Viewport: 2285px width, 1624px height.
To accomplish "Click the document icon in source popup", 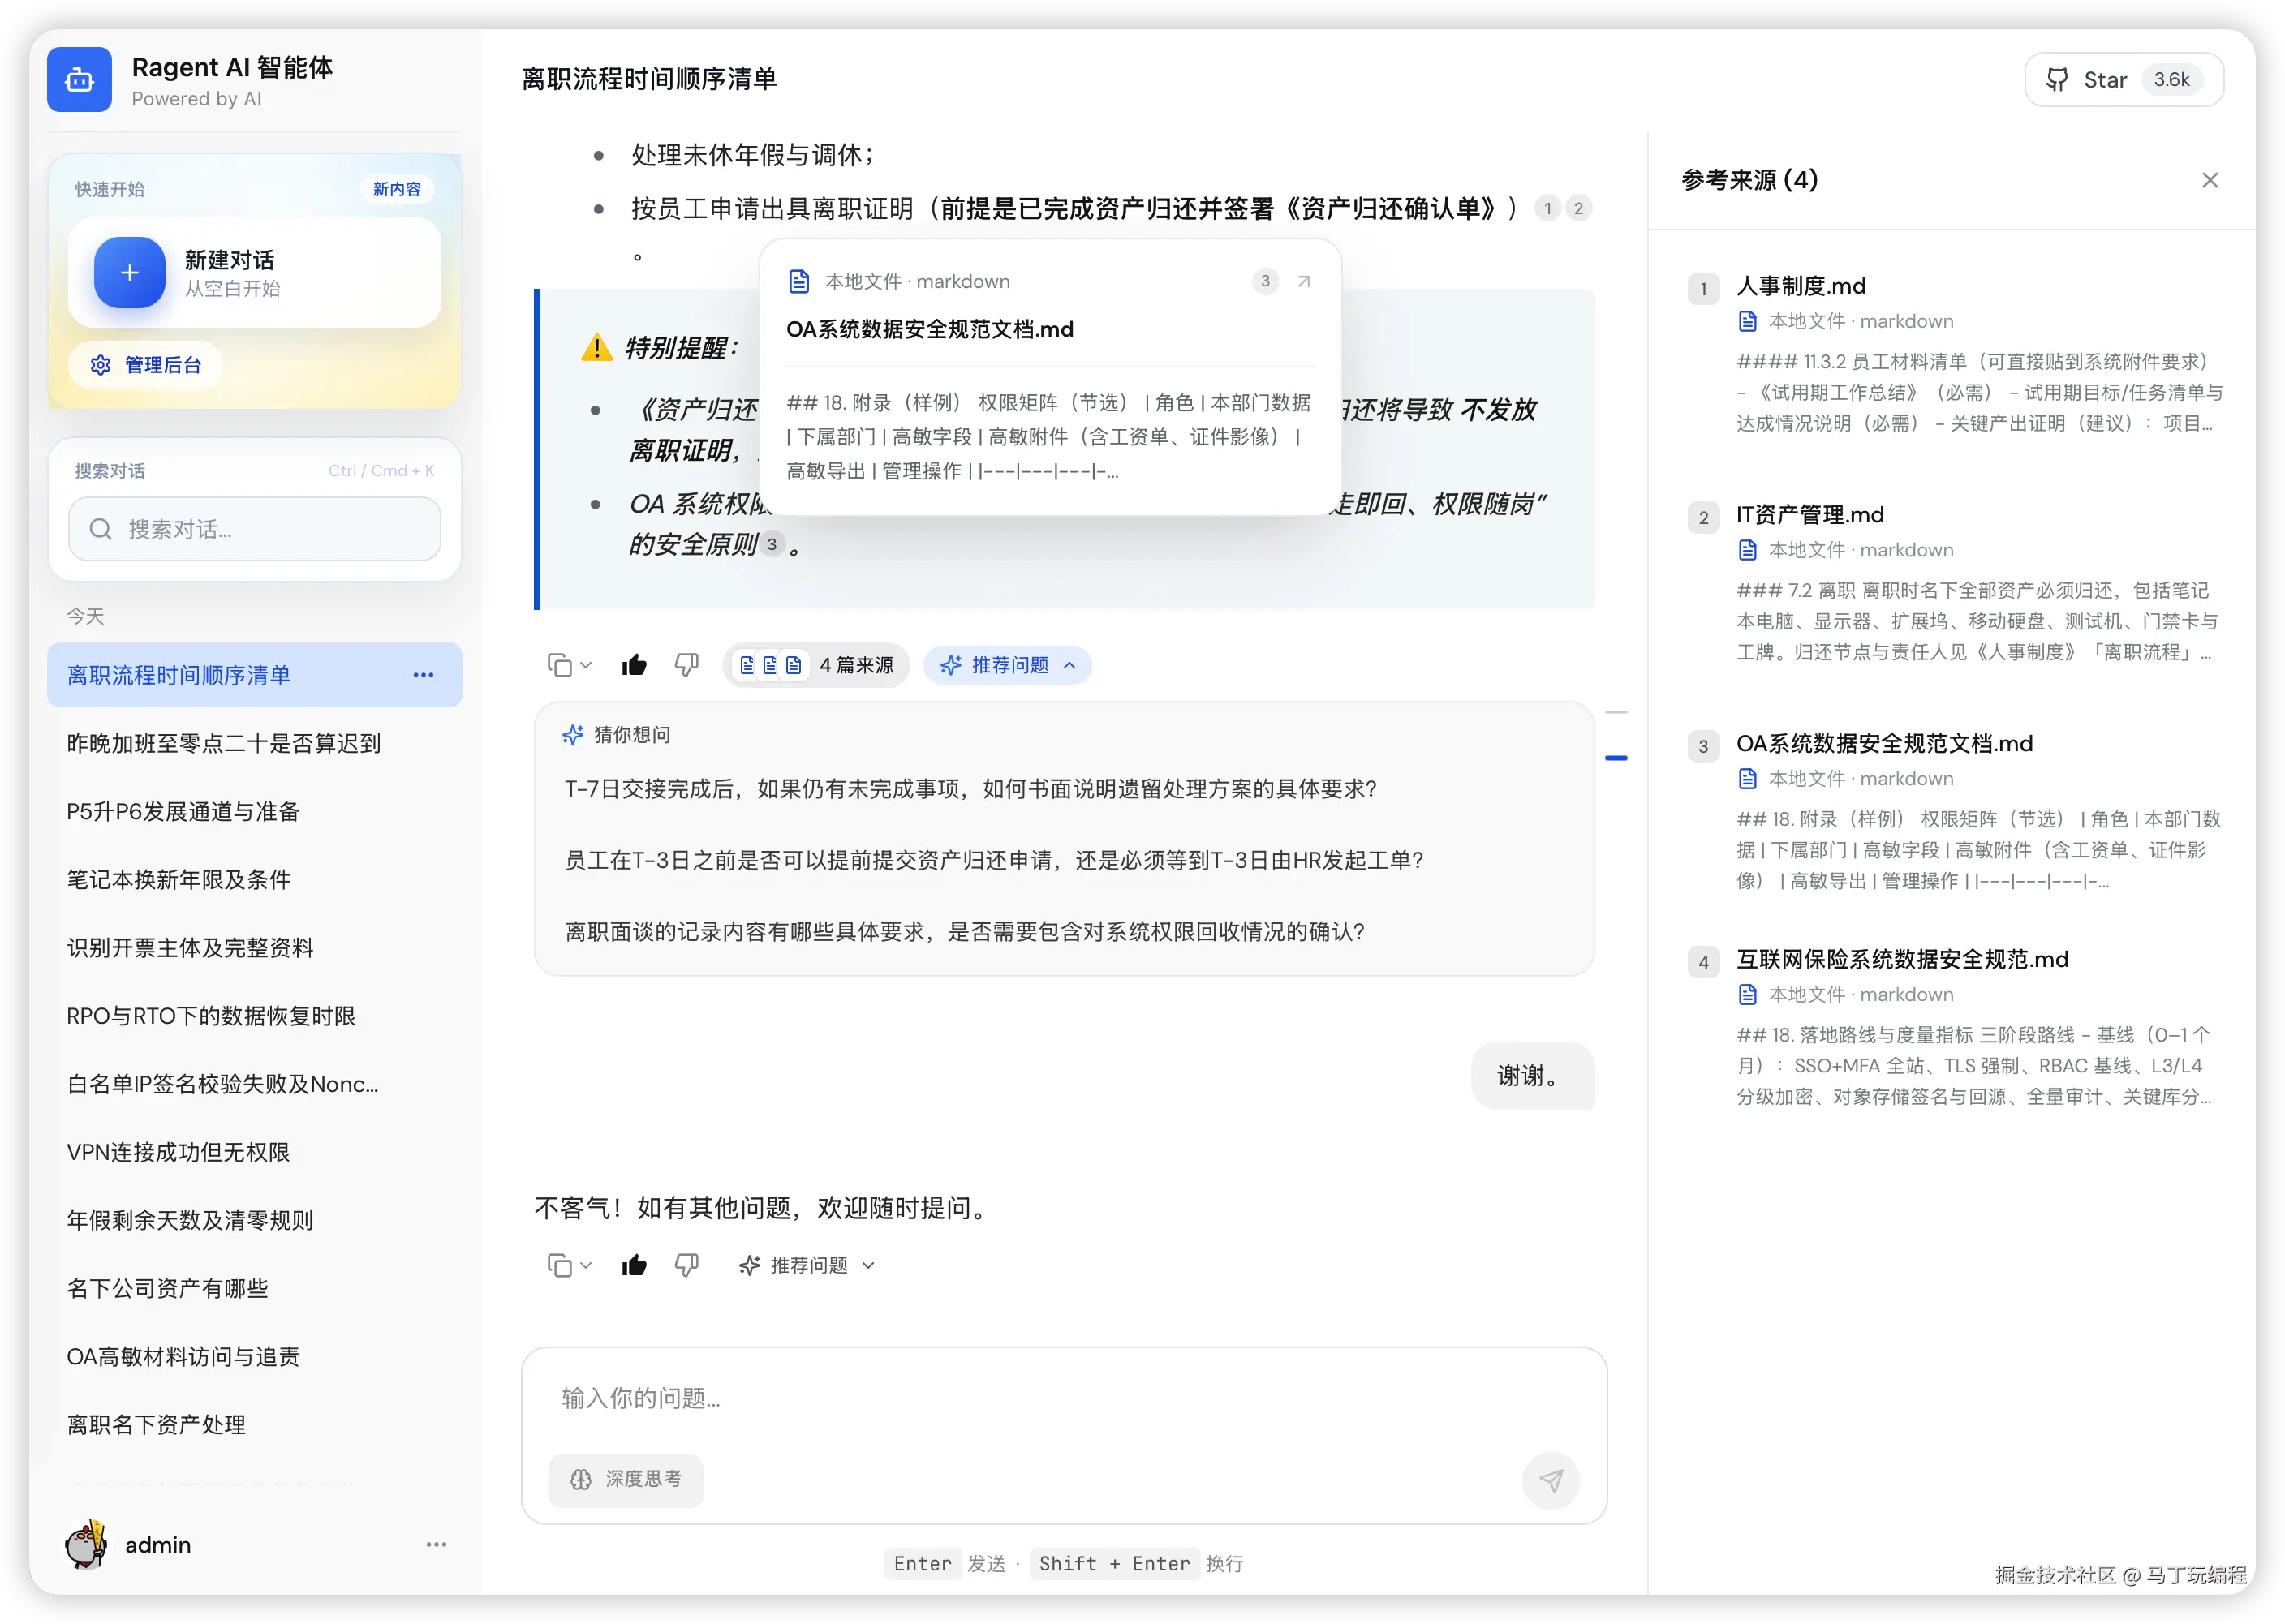I will click(x=799, y=281).
